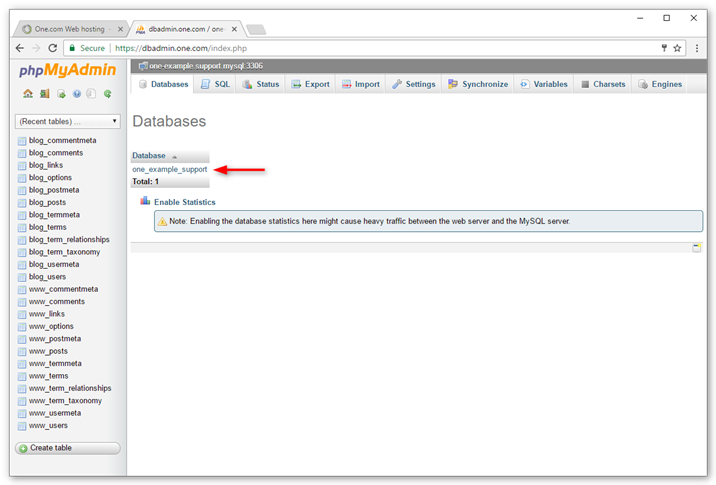Viewport: 716px width, 485px height.
Task: Select the www_options table in sidebar
Action: (51, 327)
